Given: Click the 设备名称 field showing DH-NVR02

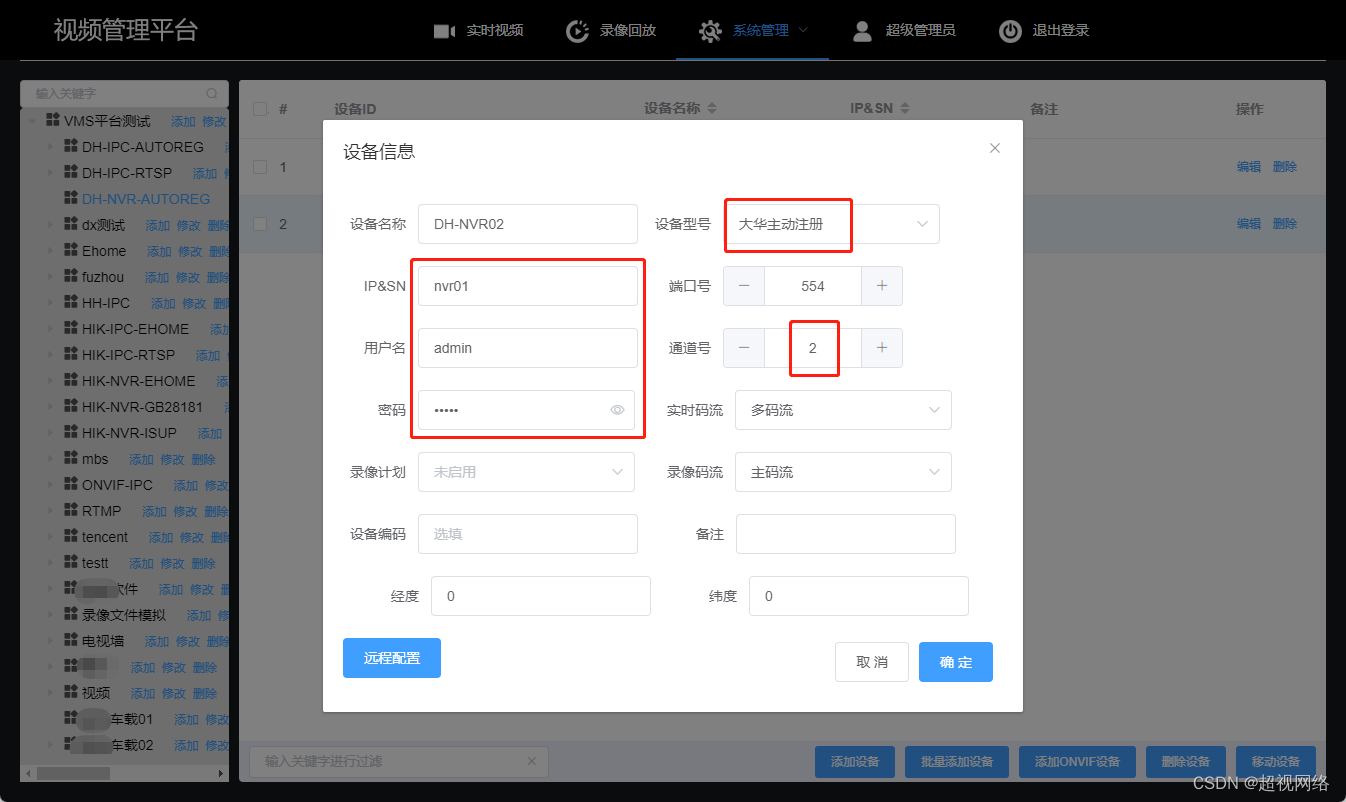Looking at the screenshot, I should pyautogui.click(x=528, y=224).
